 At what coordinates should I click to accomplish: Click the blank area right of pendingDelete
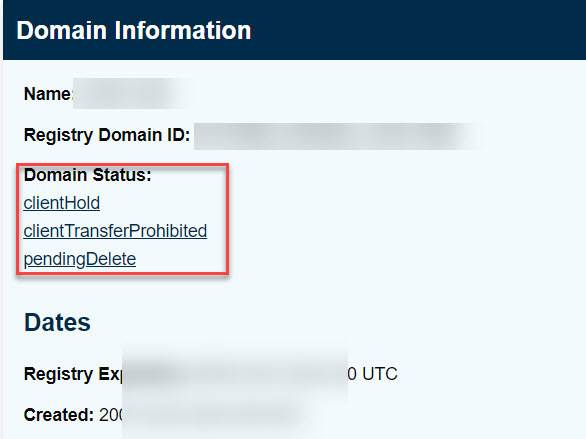pos(180,259)
